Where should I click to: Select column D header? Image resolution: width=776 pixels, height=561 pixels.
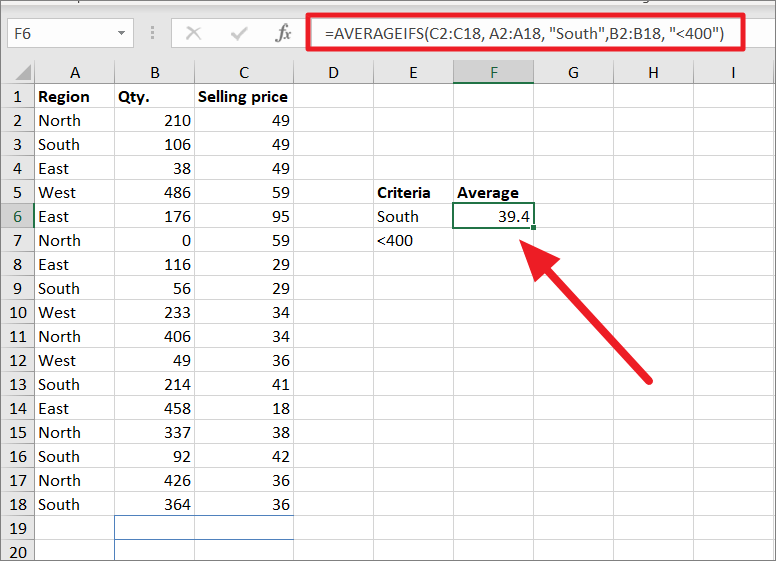point(334,72)
